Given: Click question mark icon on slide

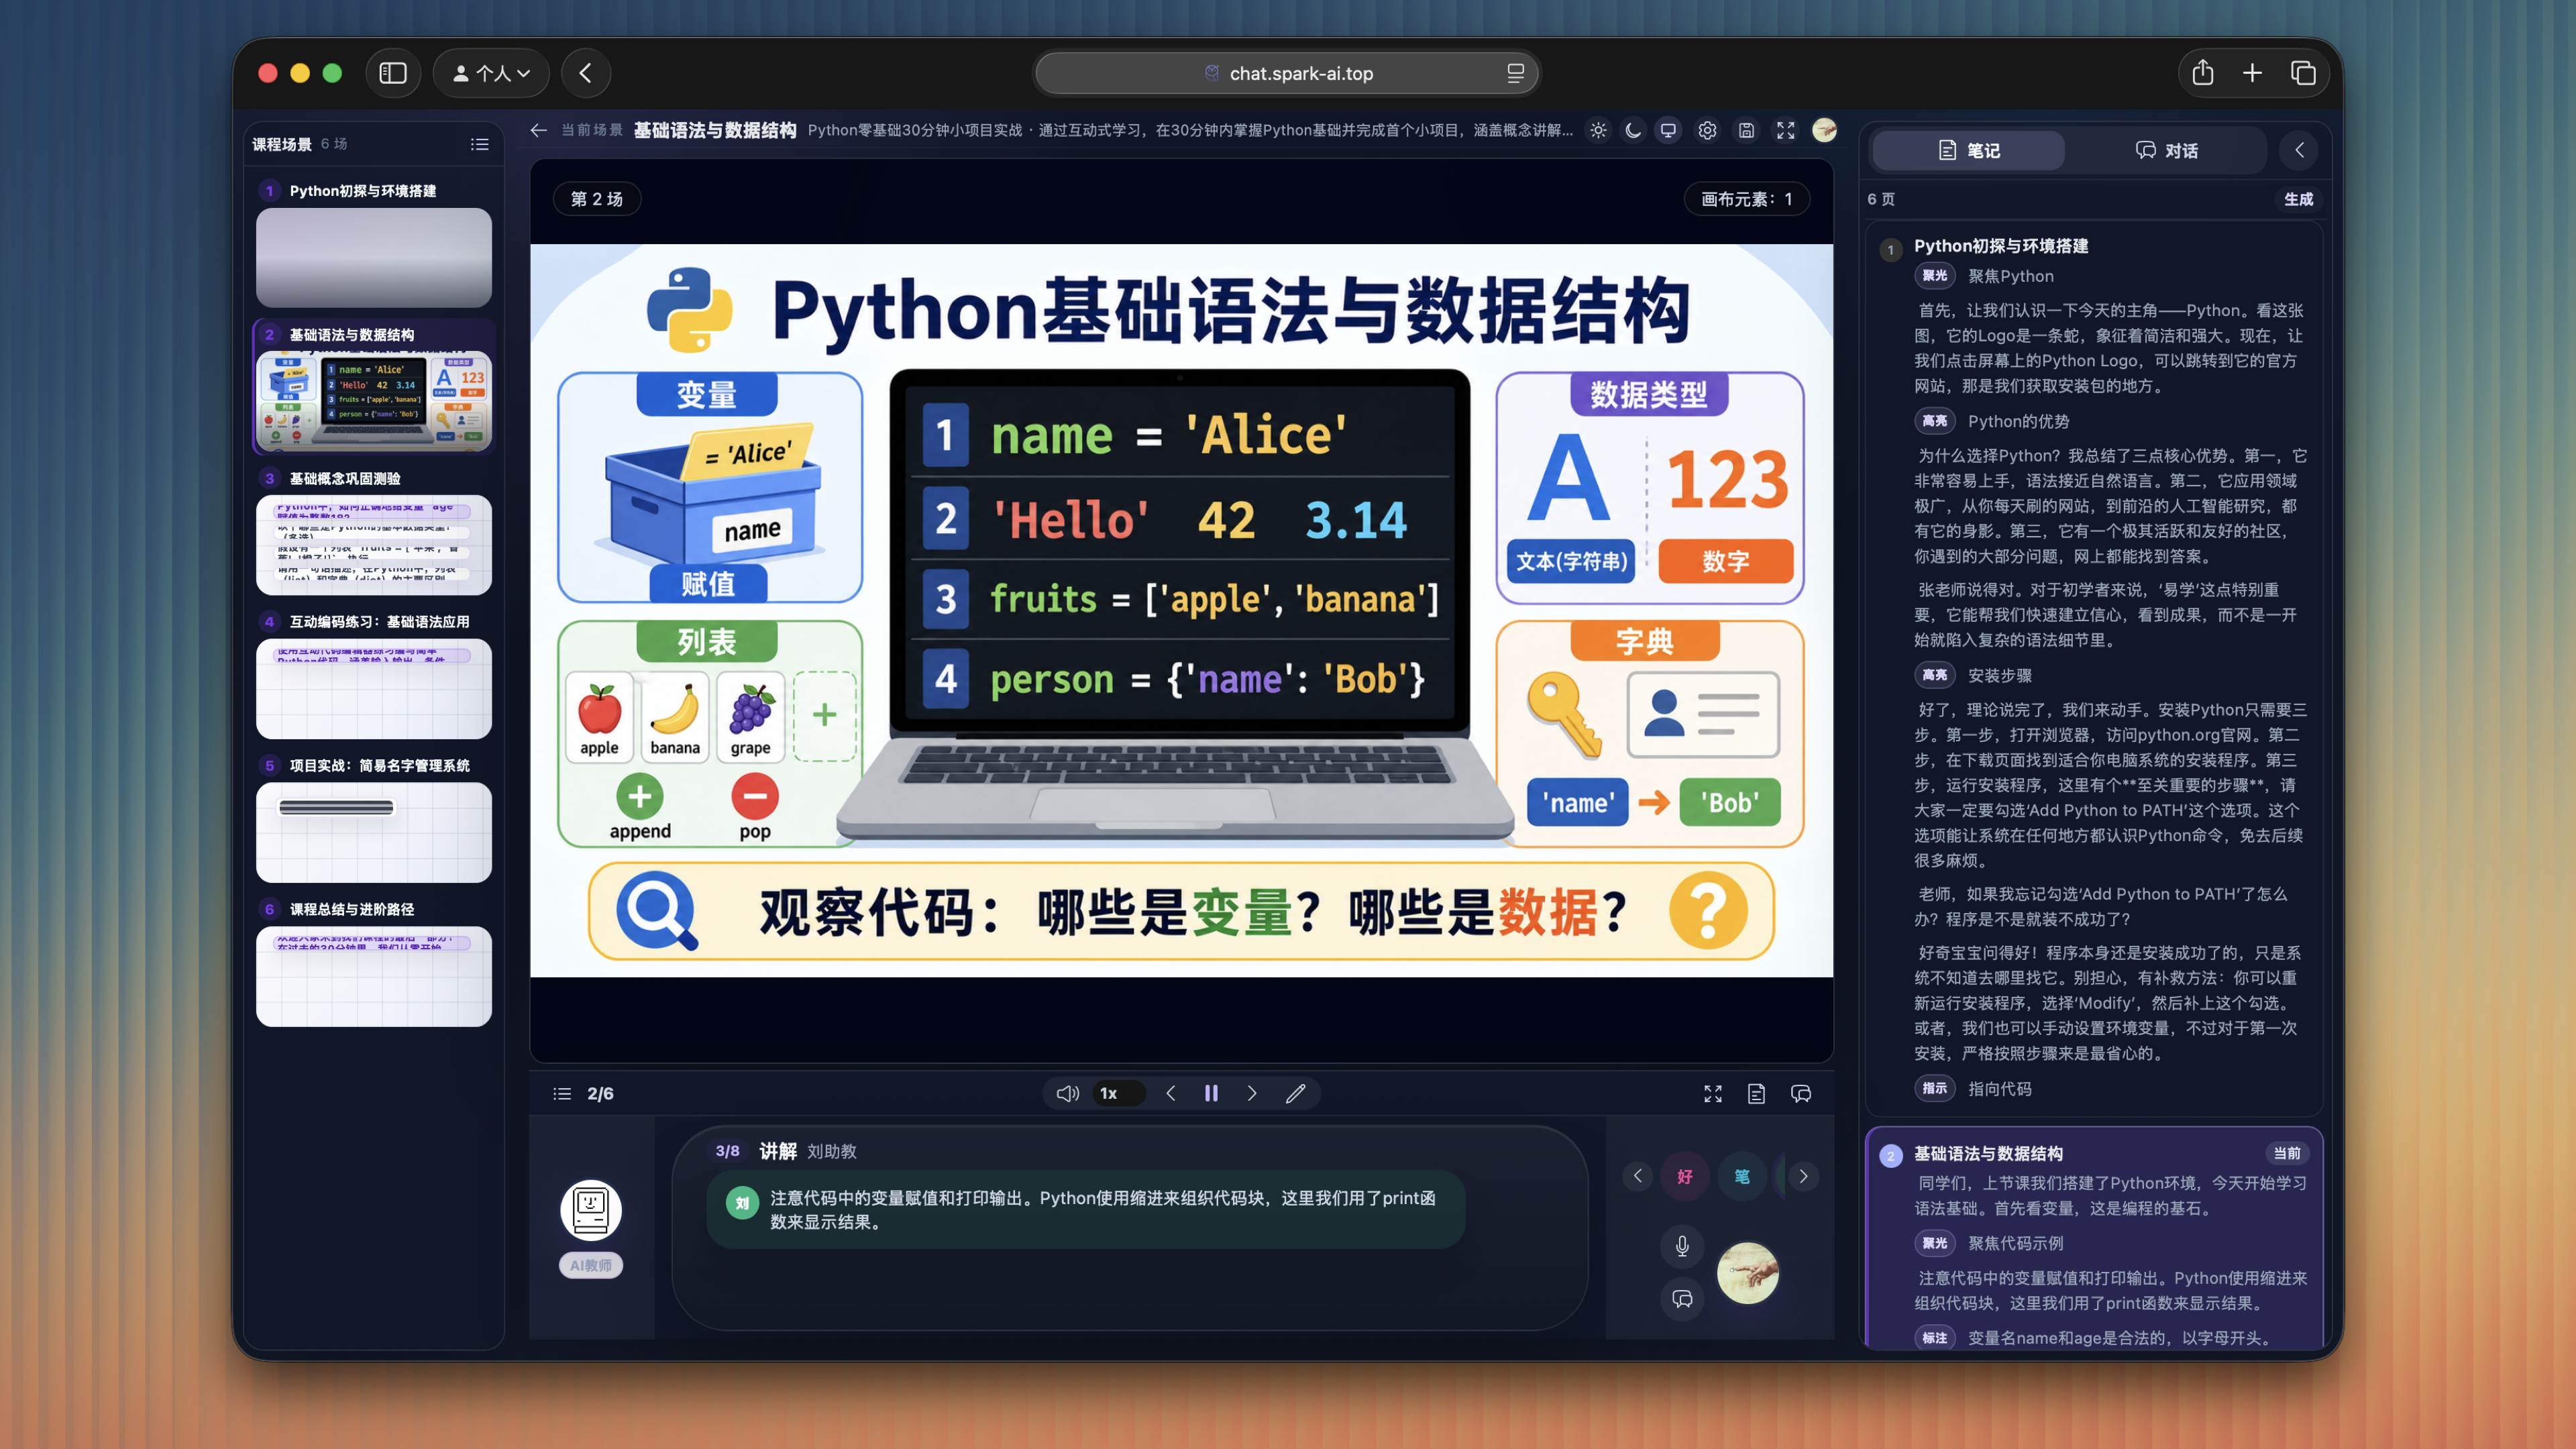Looking at the screenshot, I should (x=1708, y=910).
